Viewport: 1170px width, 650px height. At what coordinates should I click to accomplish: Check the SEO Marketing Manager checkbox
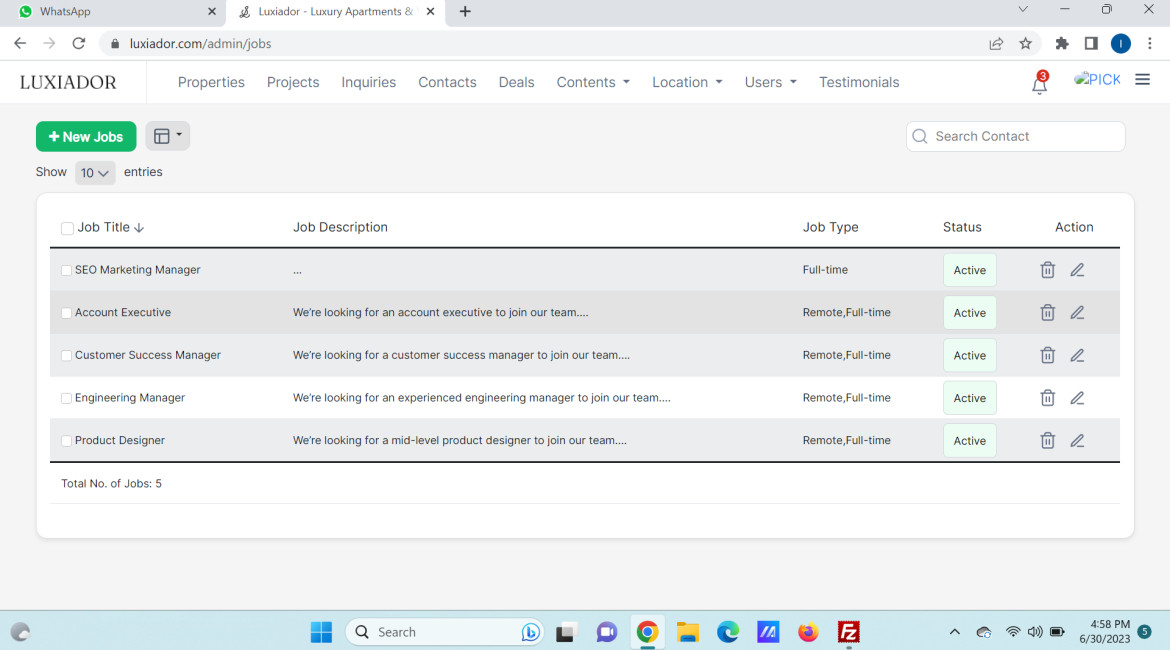point(67,271)
